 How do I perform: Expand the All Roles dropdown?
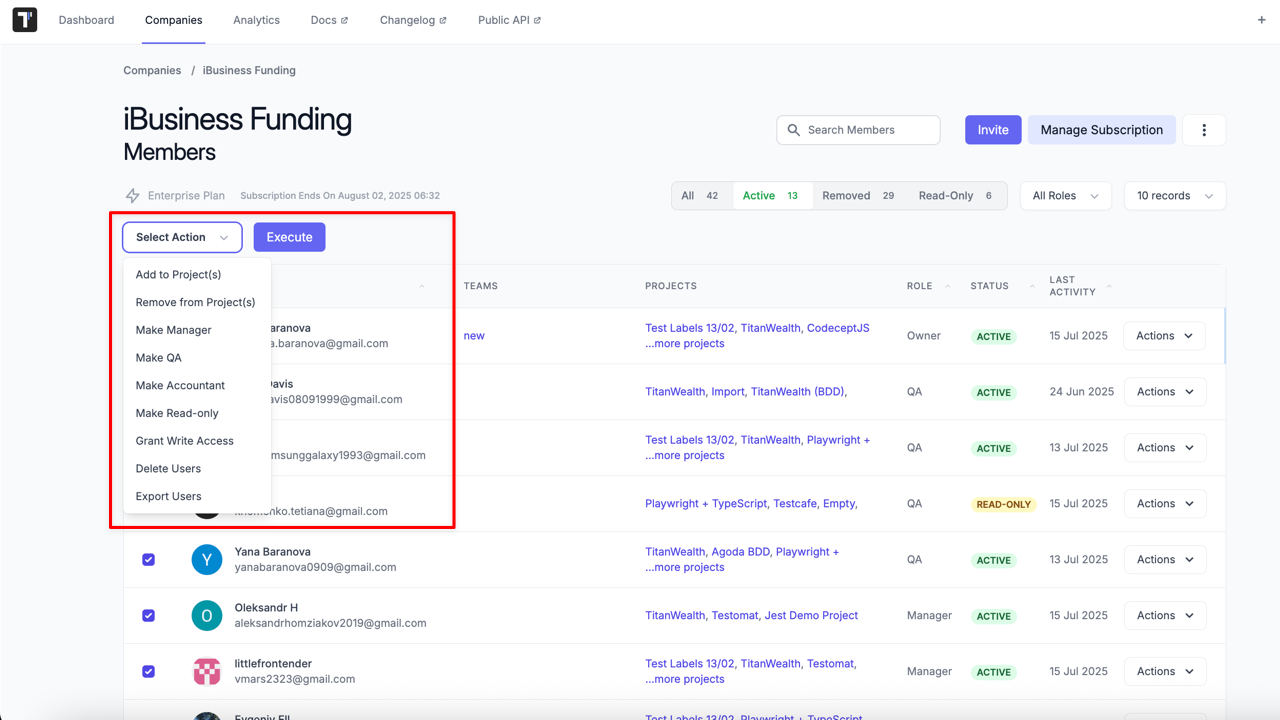(x=1065, y=196)
